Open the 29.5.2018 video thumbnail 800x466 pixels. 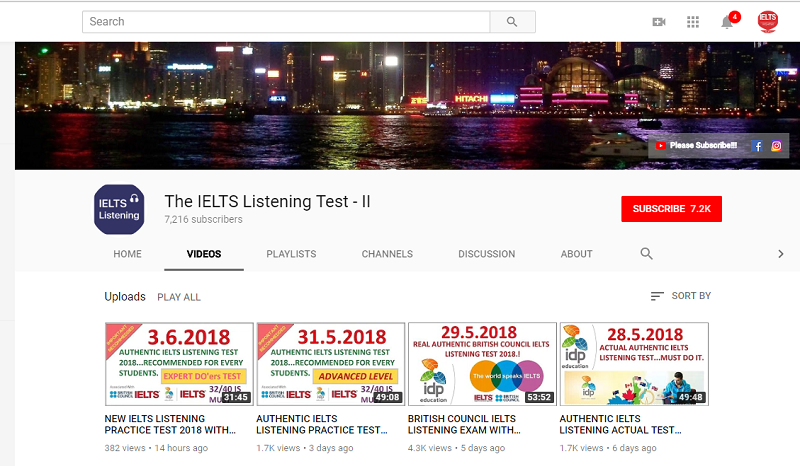point(482,364)
